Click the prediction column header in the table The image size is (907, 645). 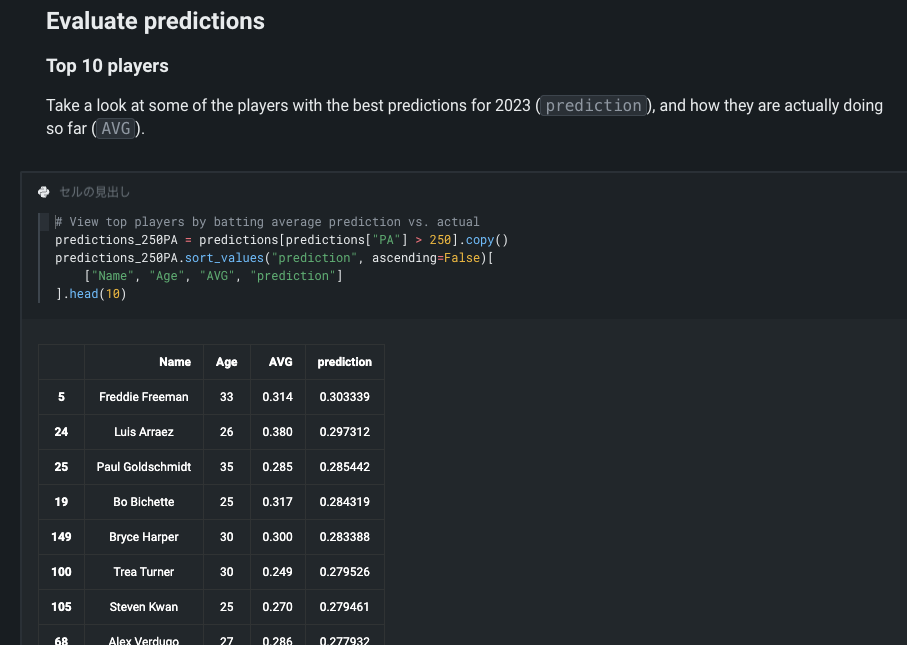(344, 362)
